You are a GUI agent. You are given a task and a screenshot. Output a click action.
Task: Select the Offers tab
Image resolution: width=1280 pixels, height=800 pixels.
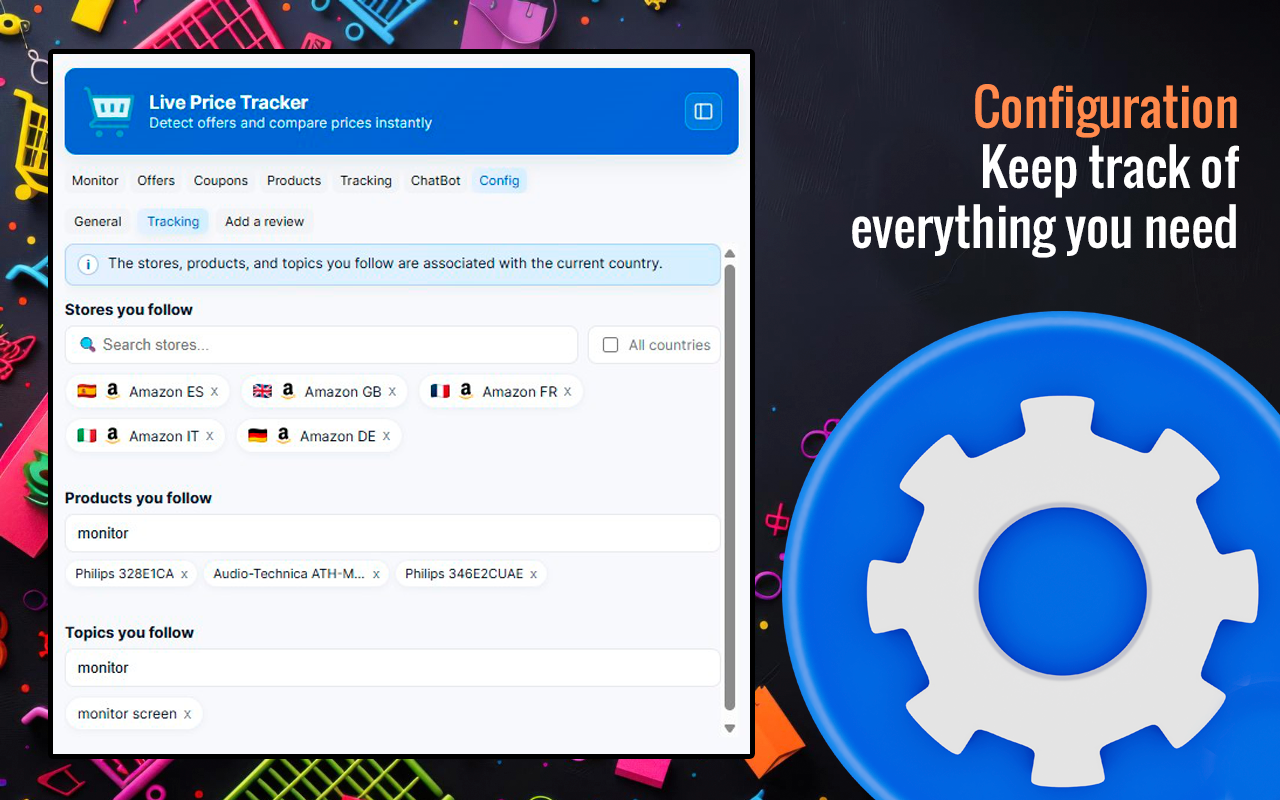[x=156, y=180]
